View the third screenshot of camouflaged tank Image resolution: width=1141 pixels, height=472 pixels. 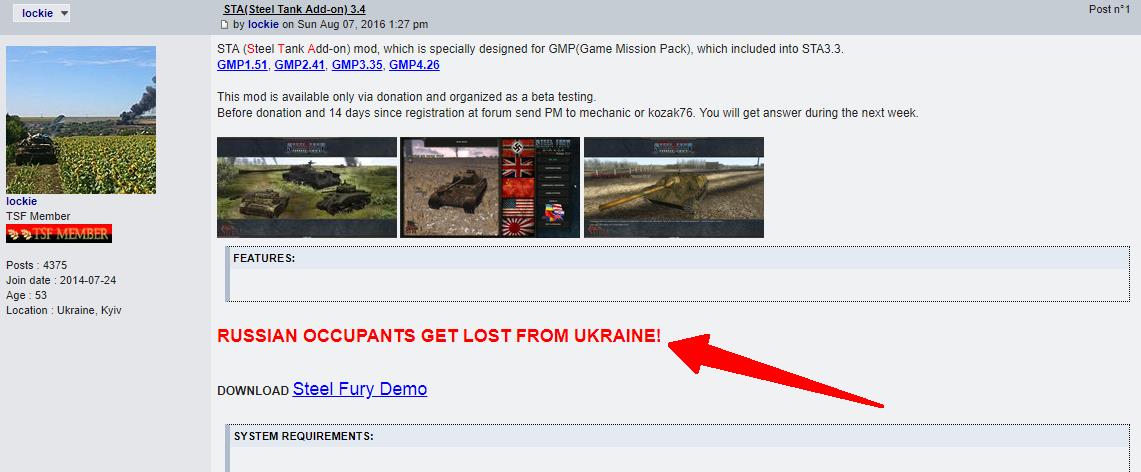(674, 188)
